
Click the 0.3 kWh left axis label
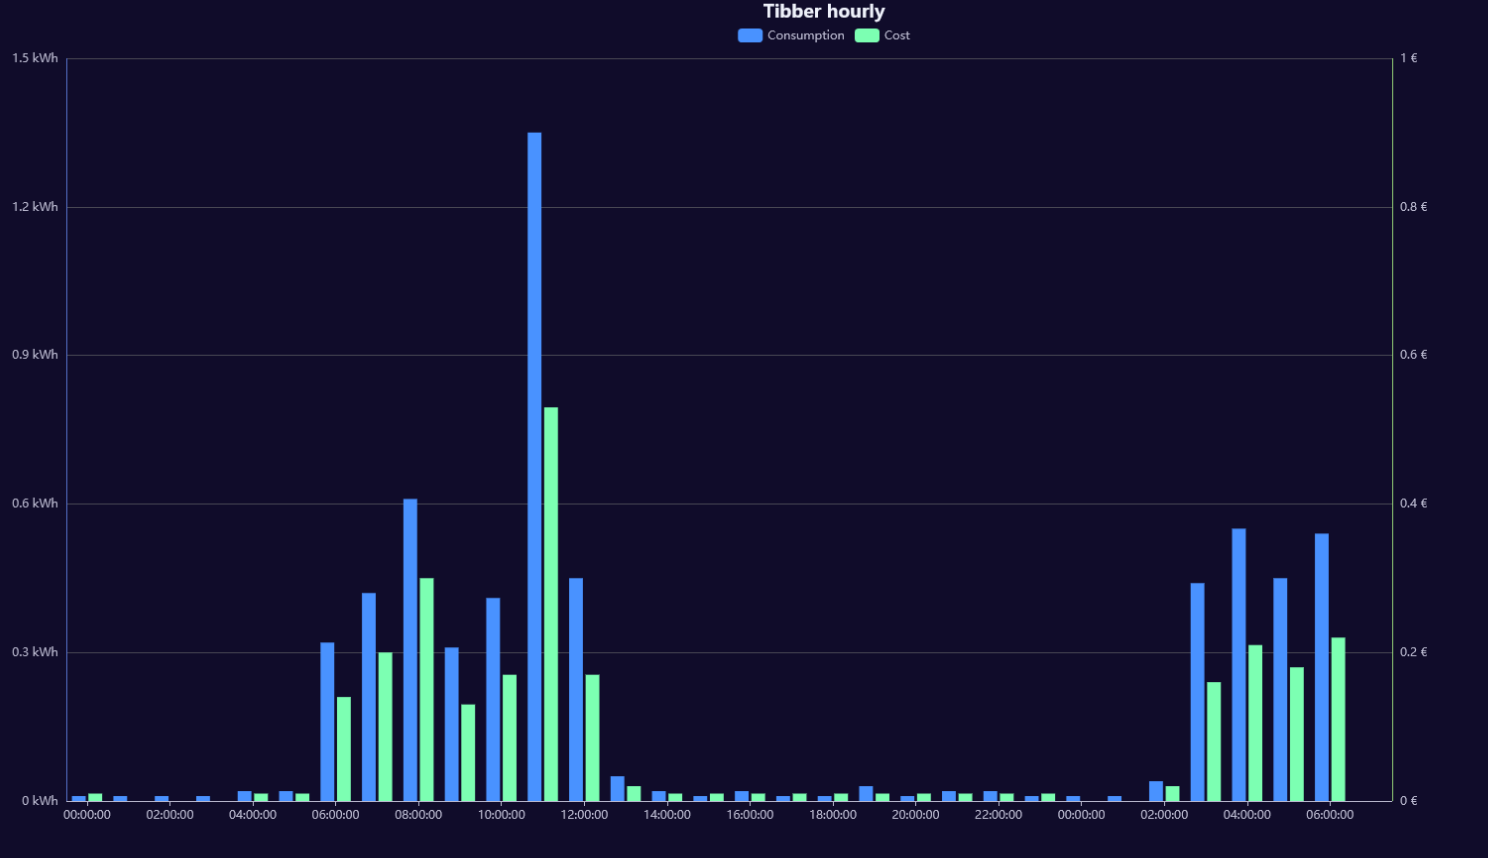35,652
